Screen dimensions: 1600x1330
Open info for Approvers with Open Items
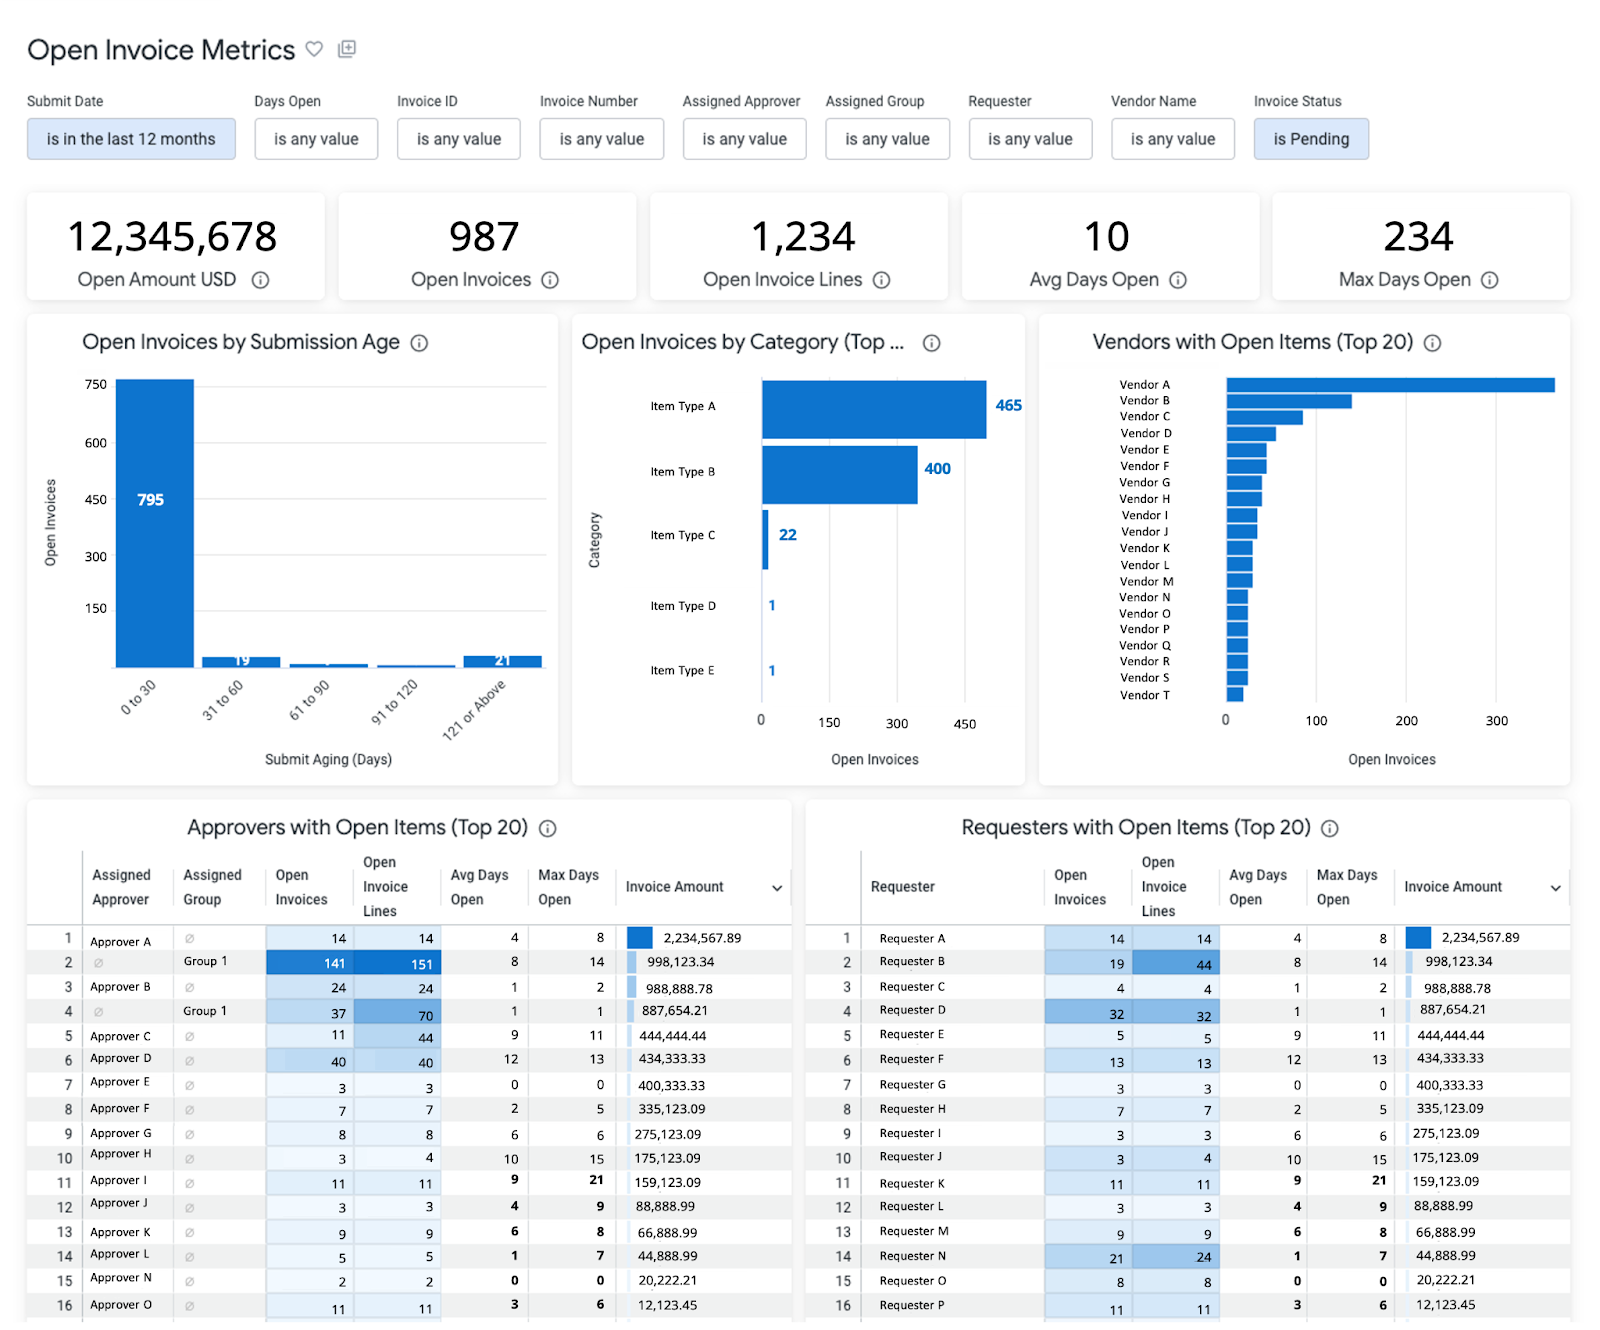[x=548, y=828]
